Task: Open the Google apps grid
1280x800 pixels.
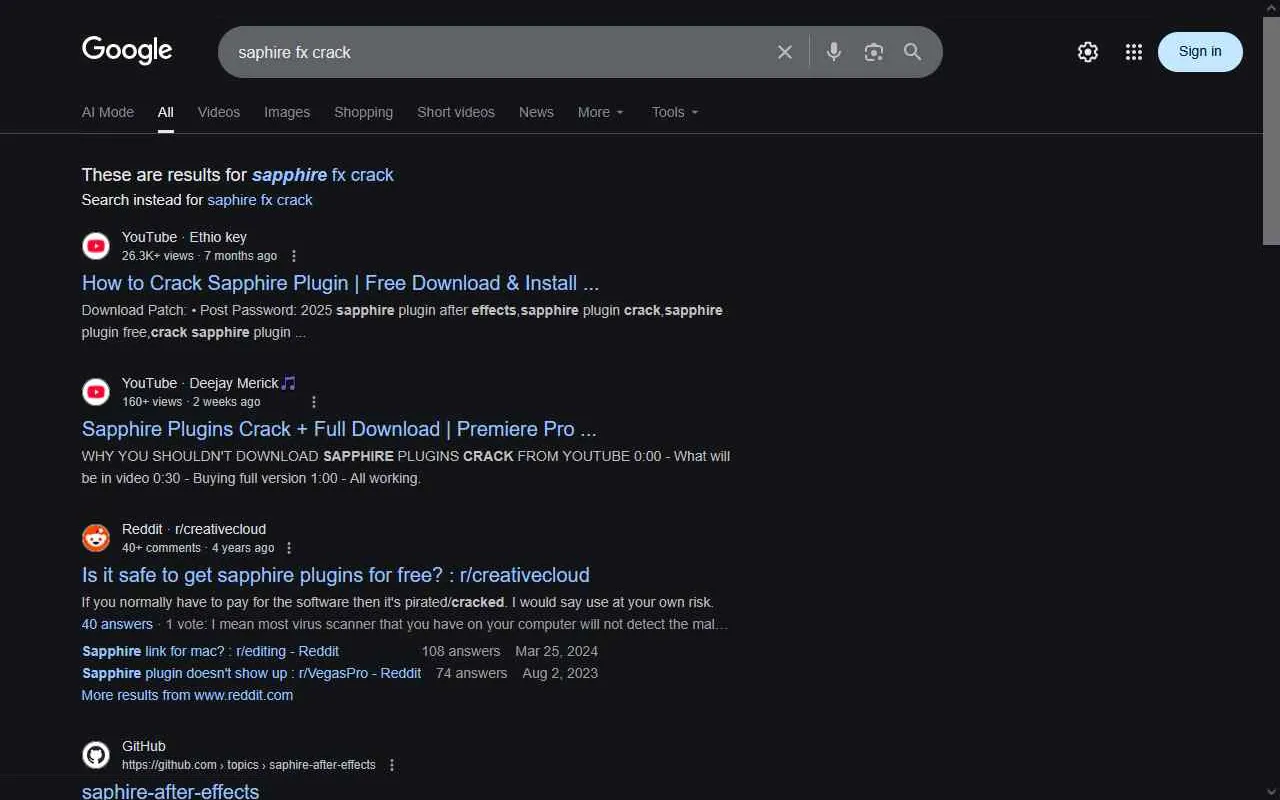Action: pos(1133,52)
